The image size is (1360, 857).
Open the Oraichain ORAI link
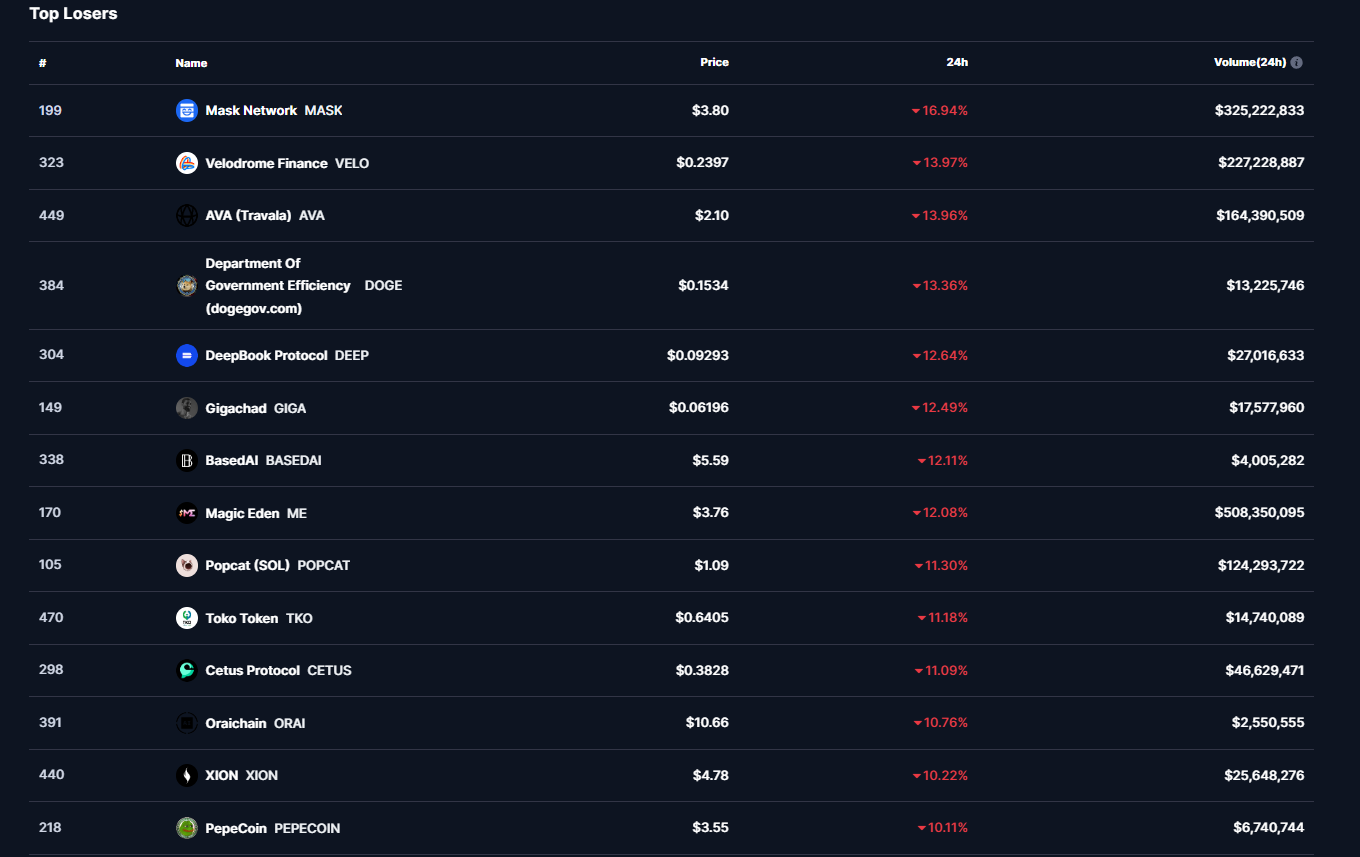point(255,723)
